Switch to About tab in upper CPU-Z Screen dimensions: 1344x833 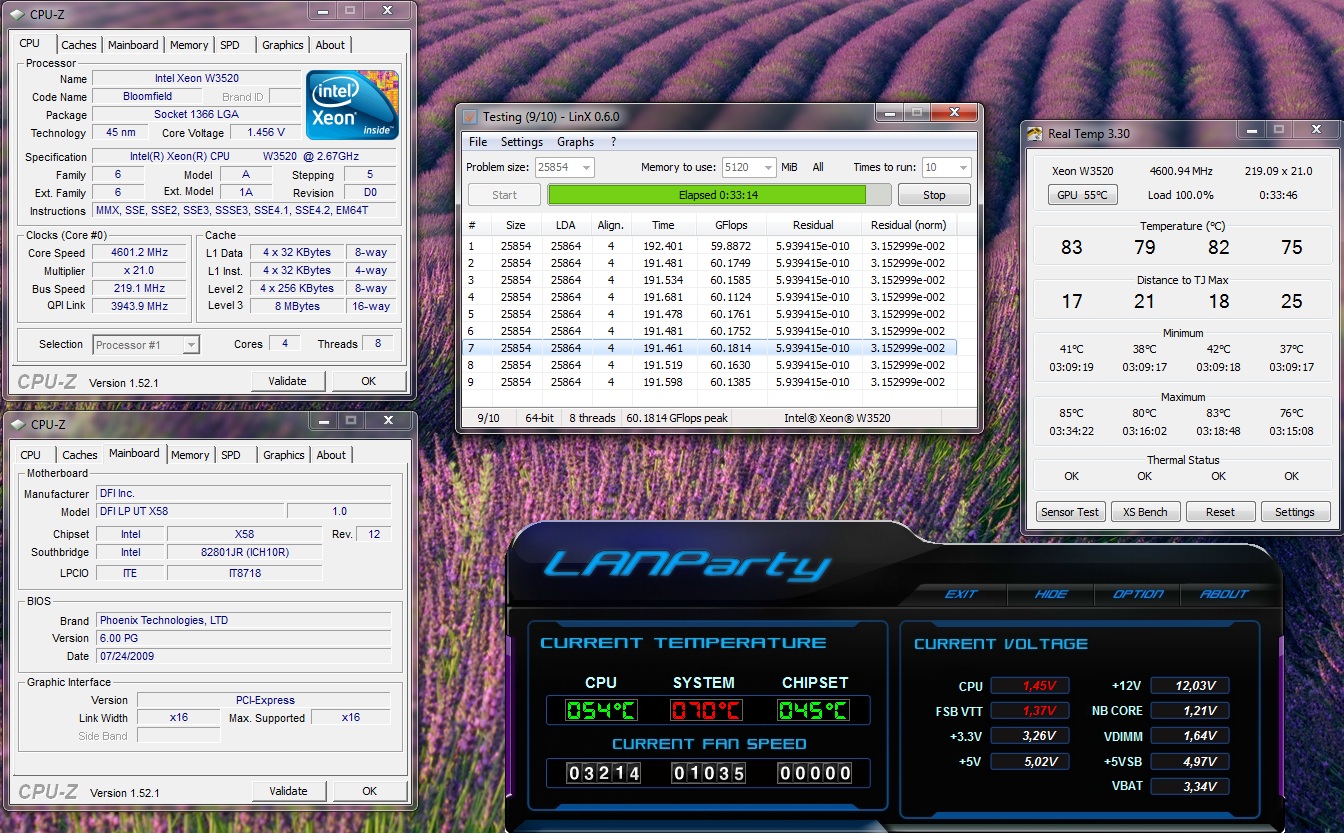click(330, 45)
